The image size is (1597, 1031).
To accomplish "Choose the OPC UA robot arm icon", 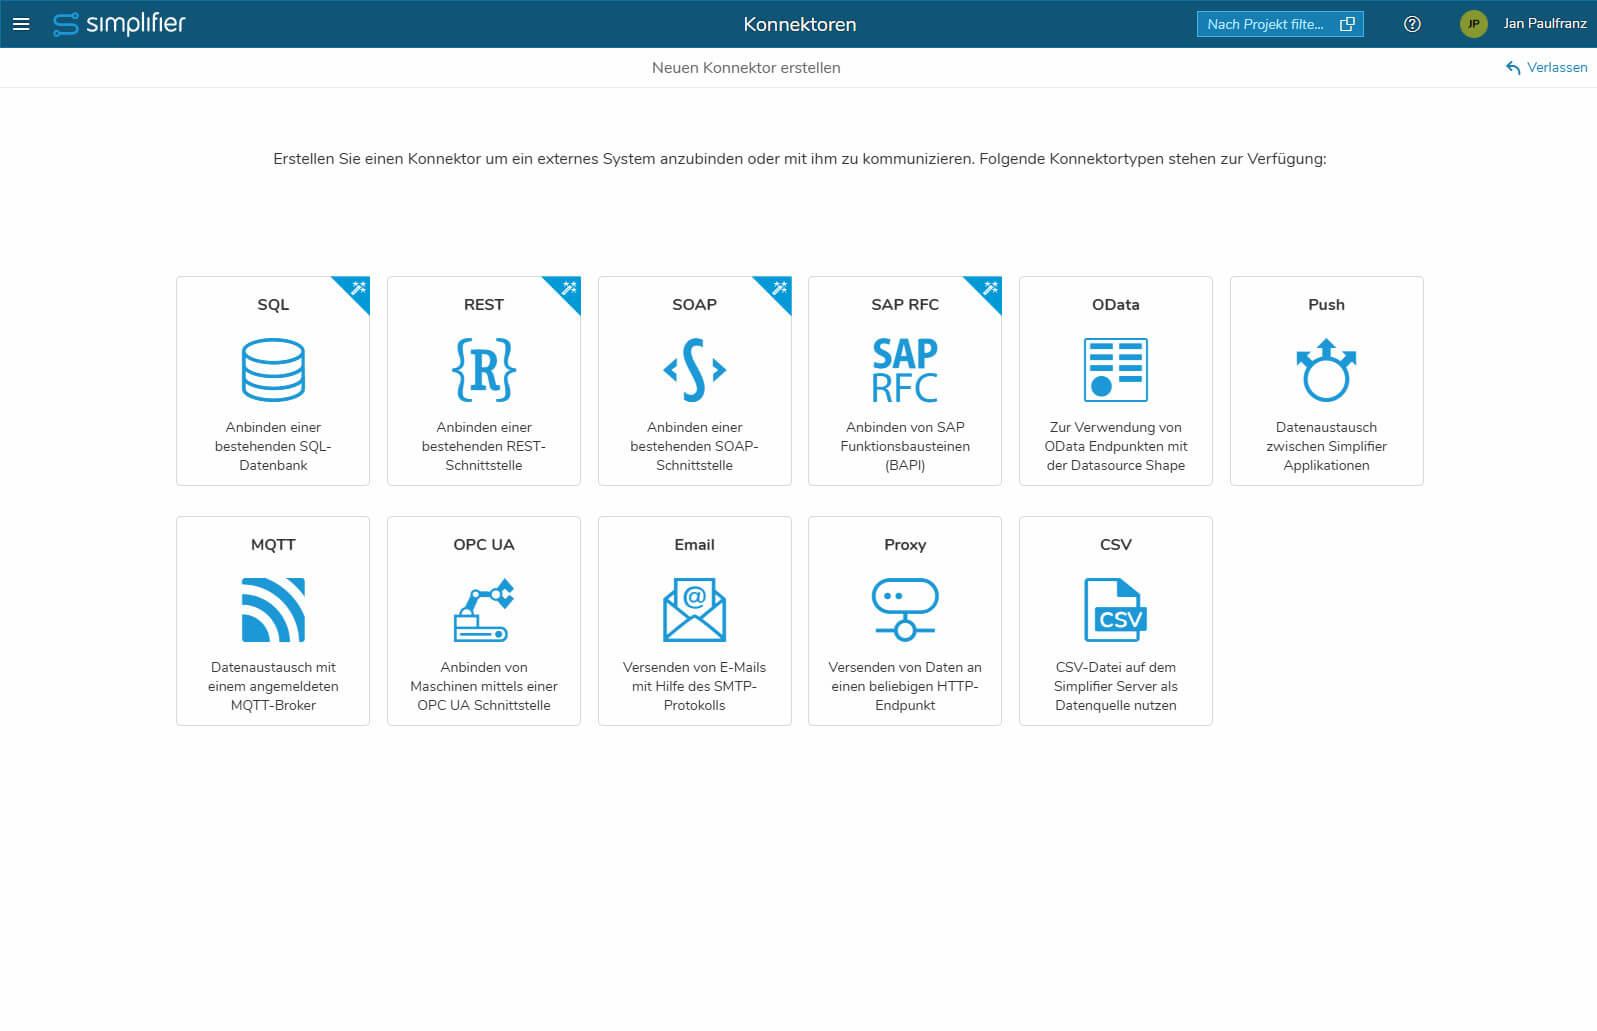I will (x=484, y=609).
